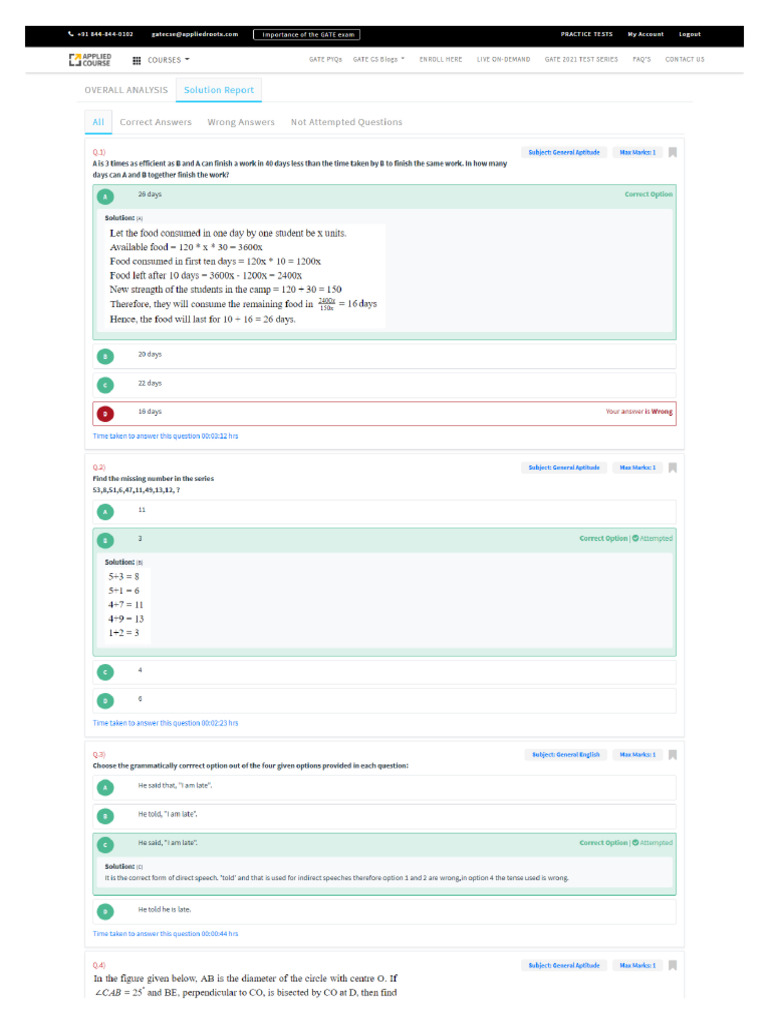Viewport: 768px width, 1024px height.
Task: Select option C circle '22 days' in Q.1
Action: pyautogui.click(x=105, y=385)
